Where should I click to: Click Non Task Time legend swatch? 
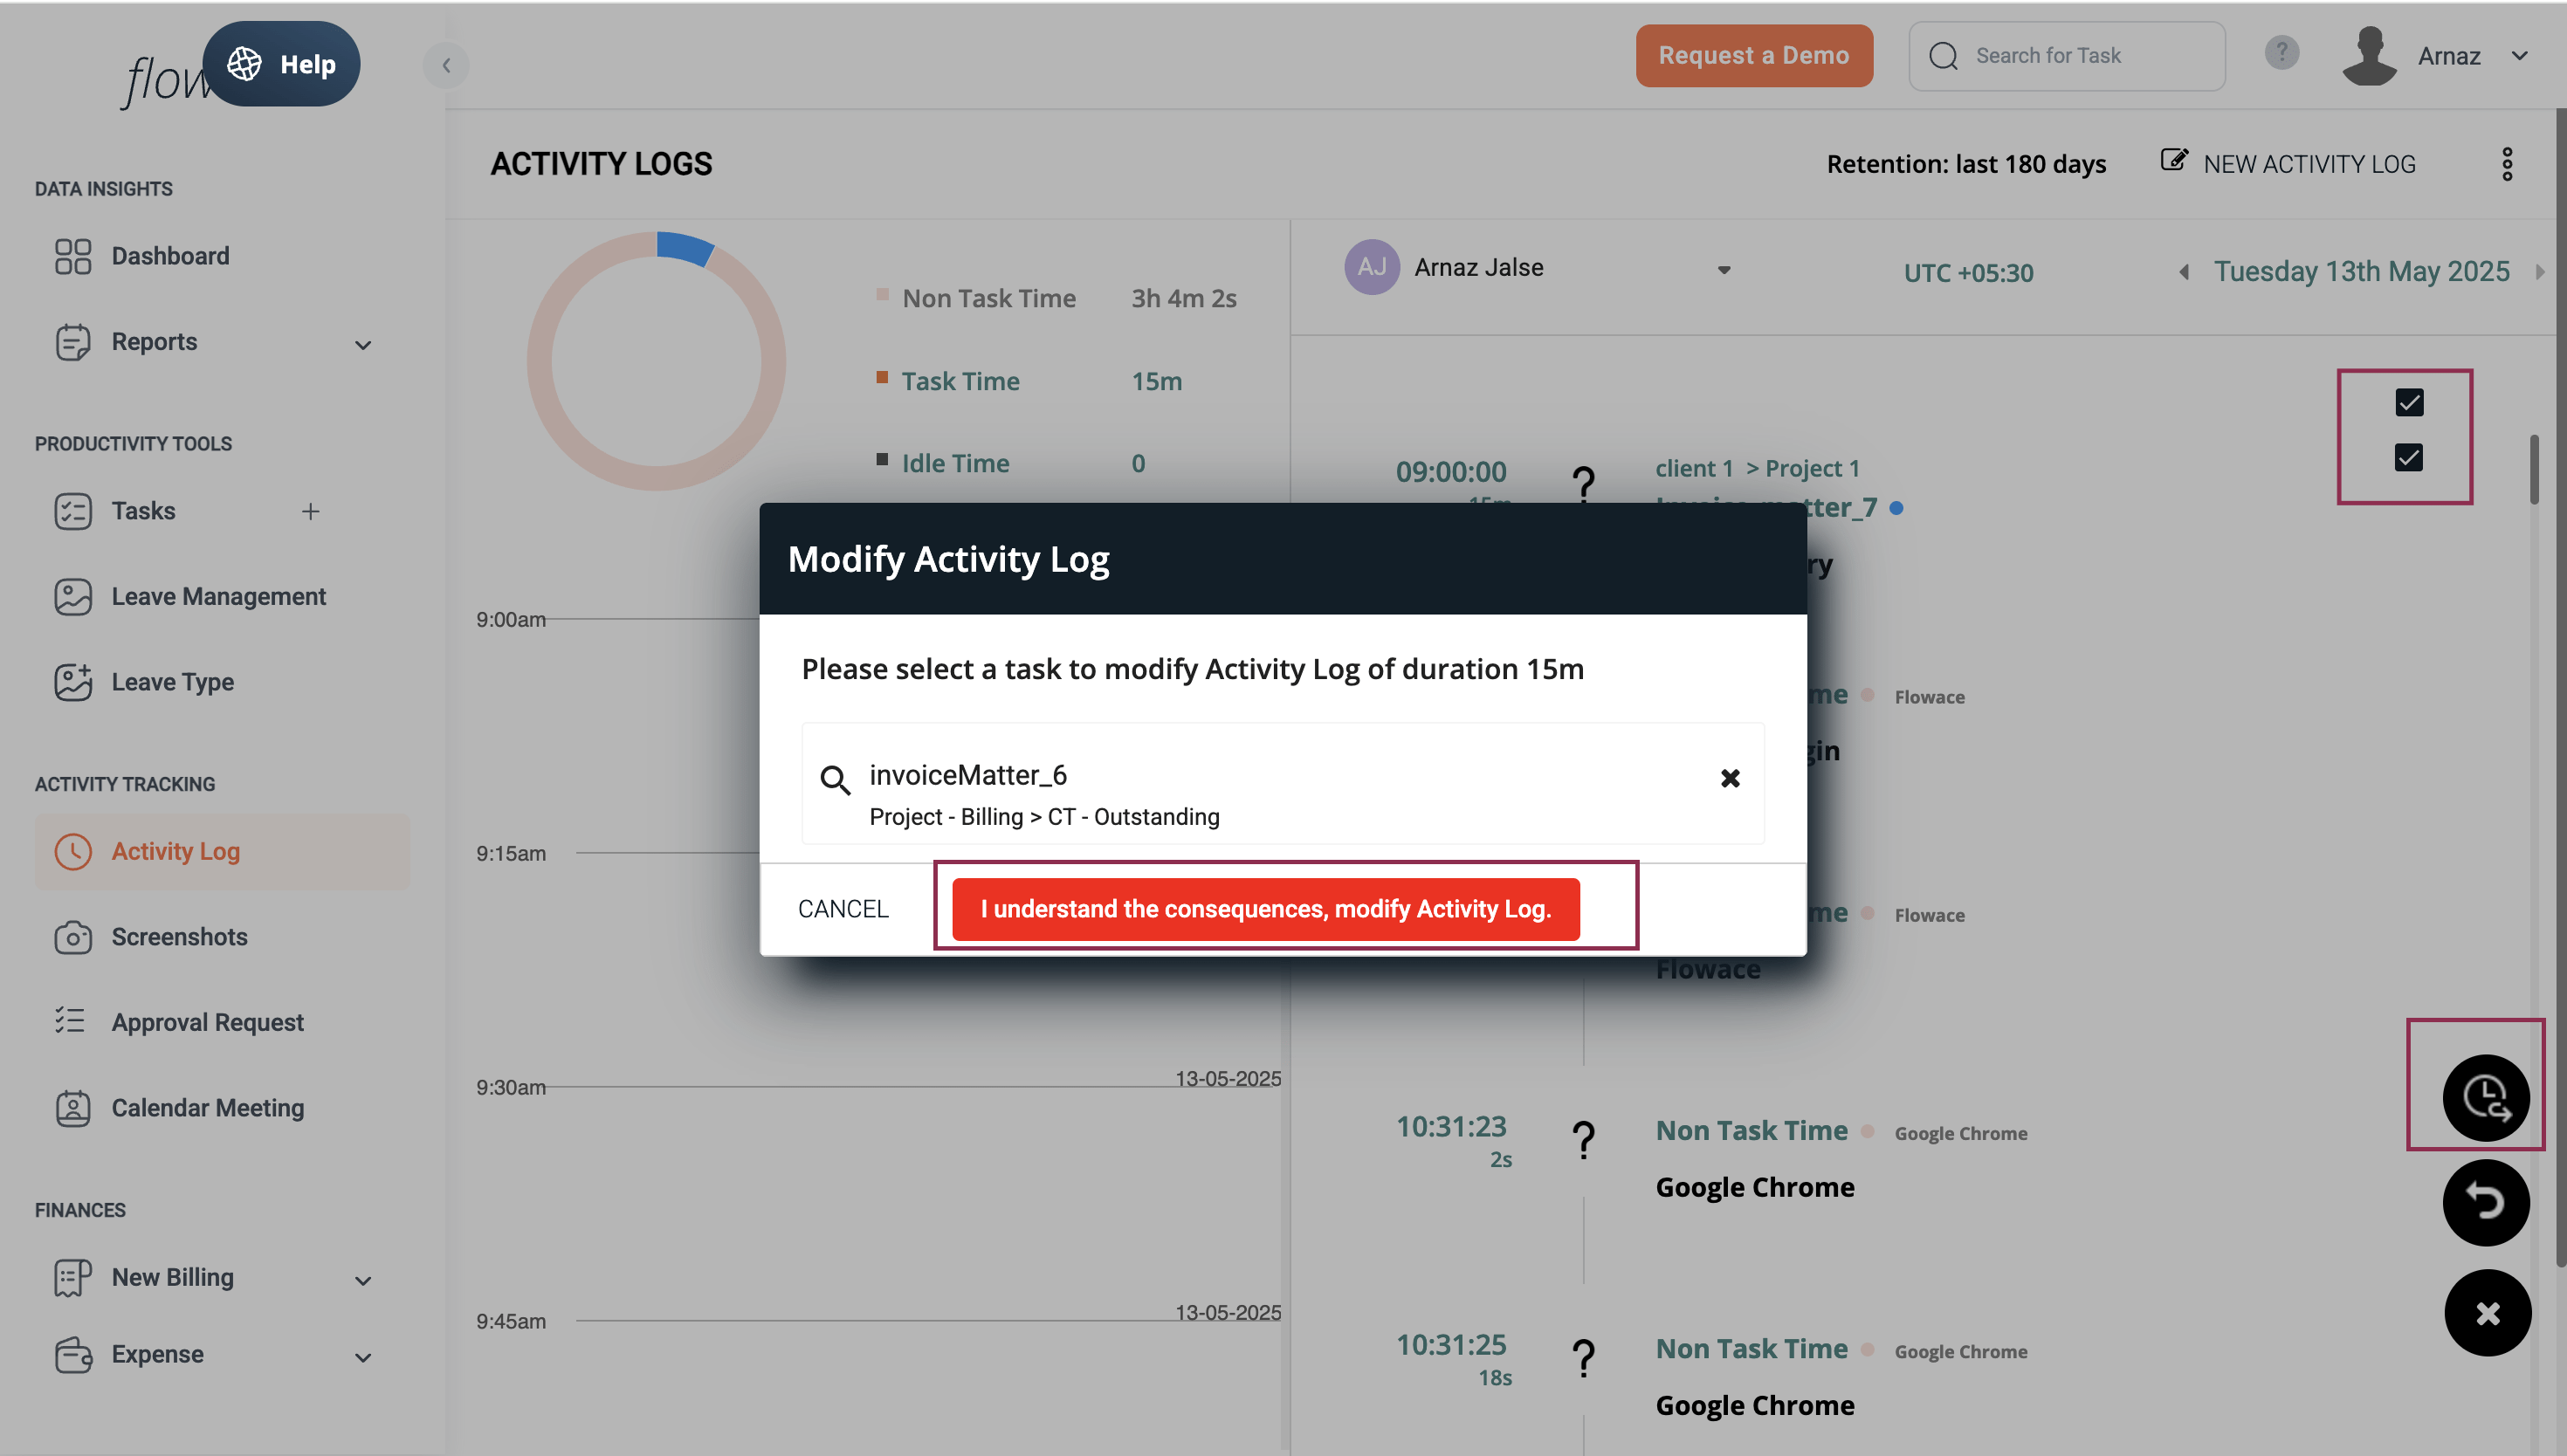click(882, 294)
